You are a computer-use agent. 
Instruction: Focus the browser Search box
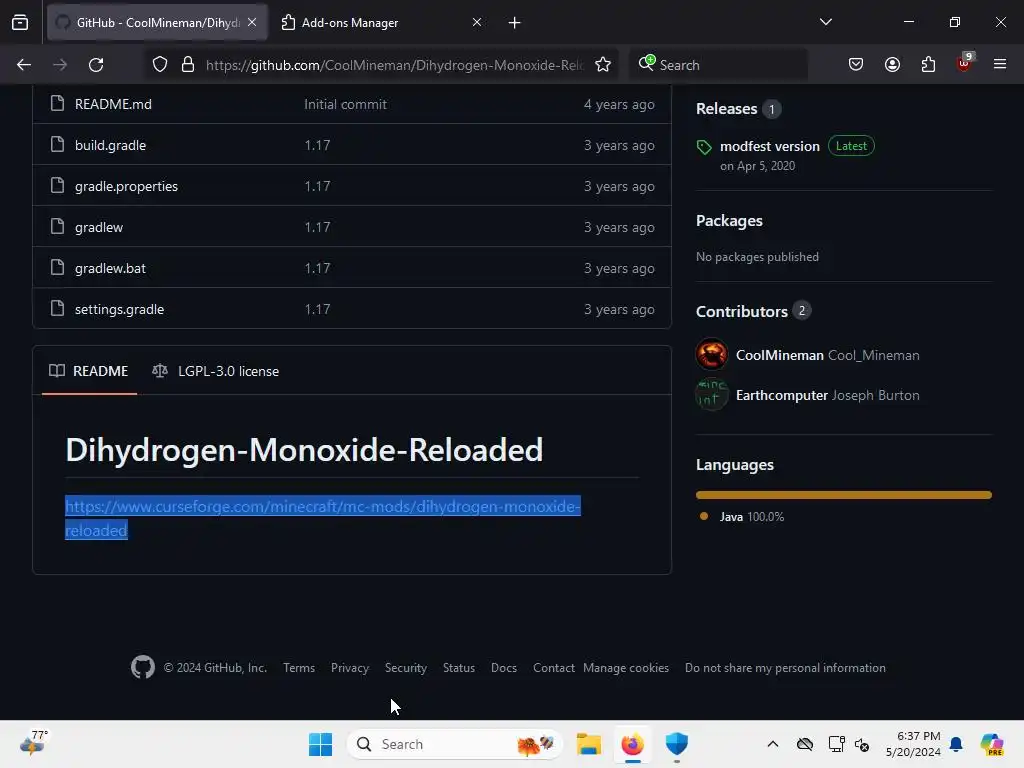click(x=718, y=65)
